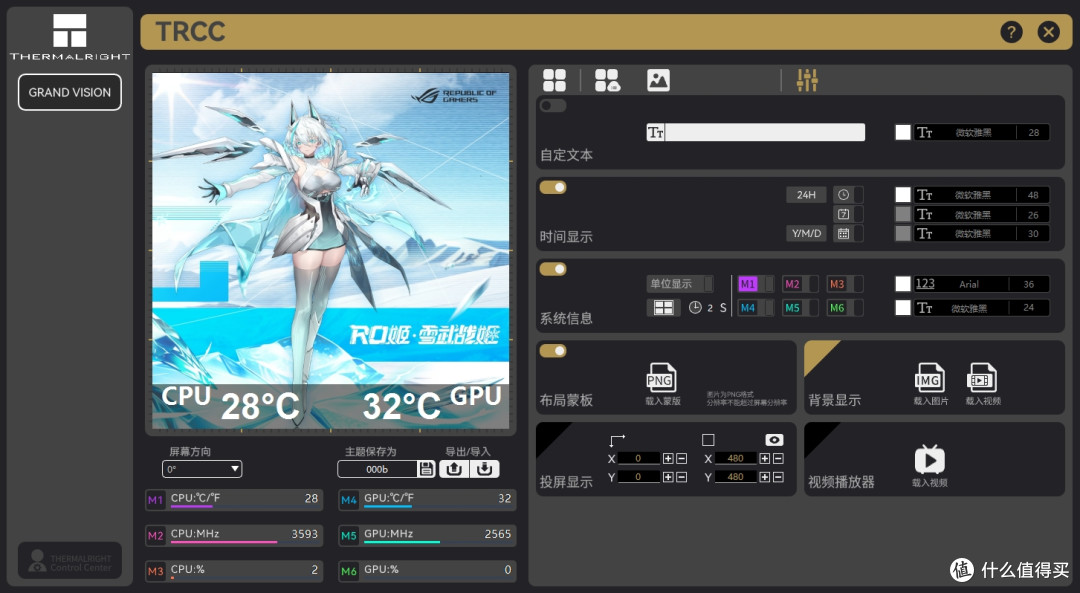Open the custom text font selector size 28
The image size is (1080, 593).
pos(982,132)
